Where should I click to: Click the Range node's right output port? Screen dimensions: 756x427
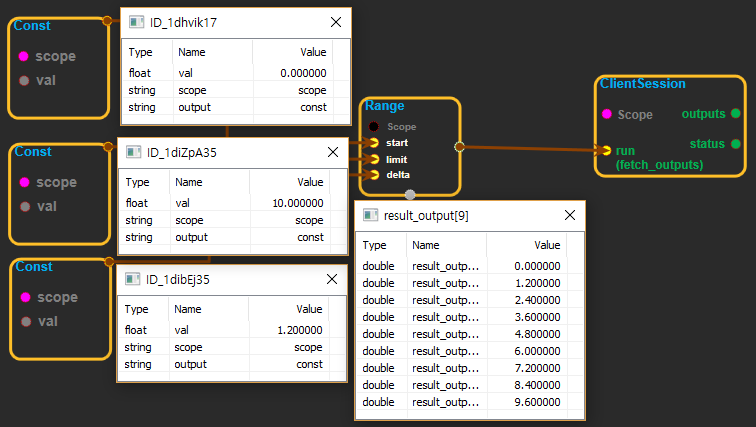[x=459, y=146]
